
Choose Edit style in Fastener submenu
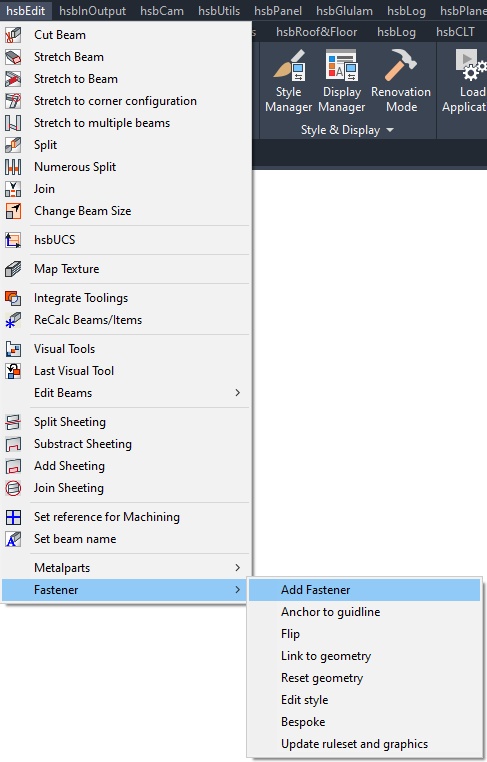click(364, 700)
